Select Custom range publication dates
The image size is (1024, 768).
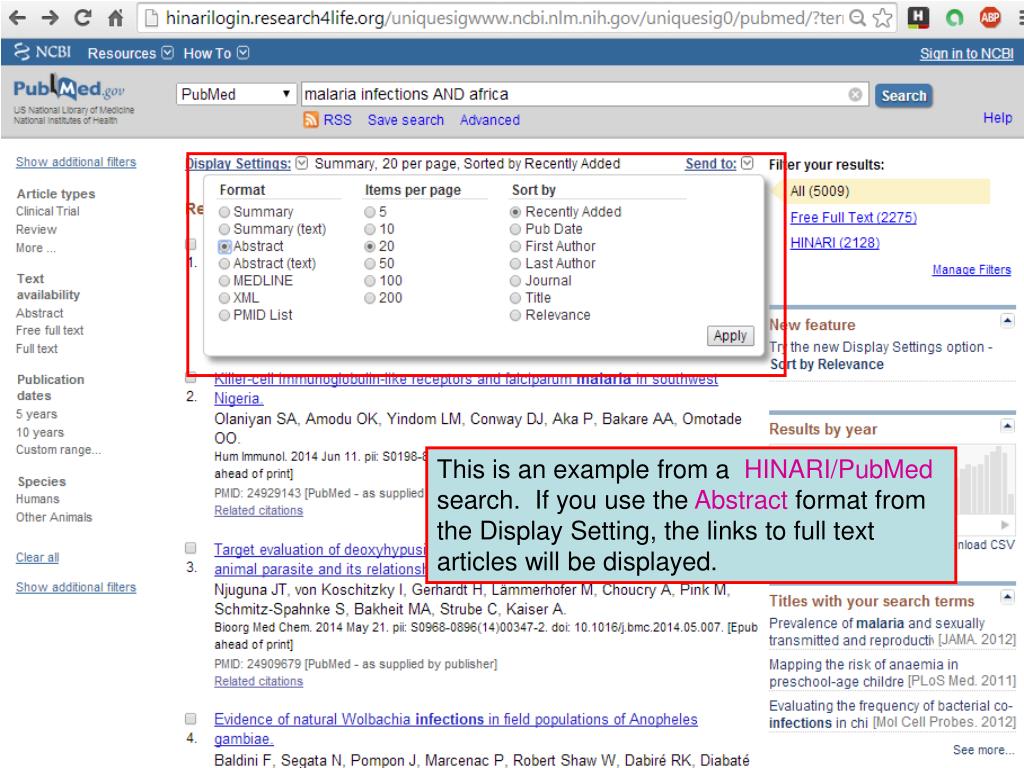[59, 450]
